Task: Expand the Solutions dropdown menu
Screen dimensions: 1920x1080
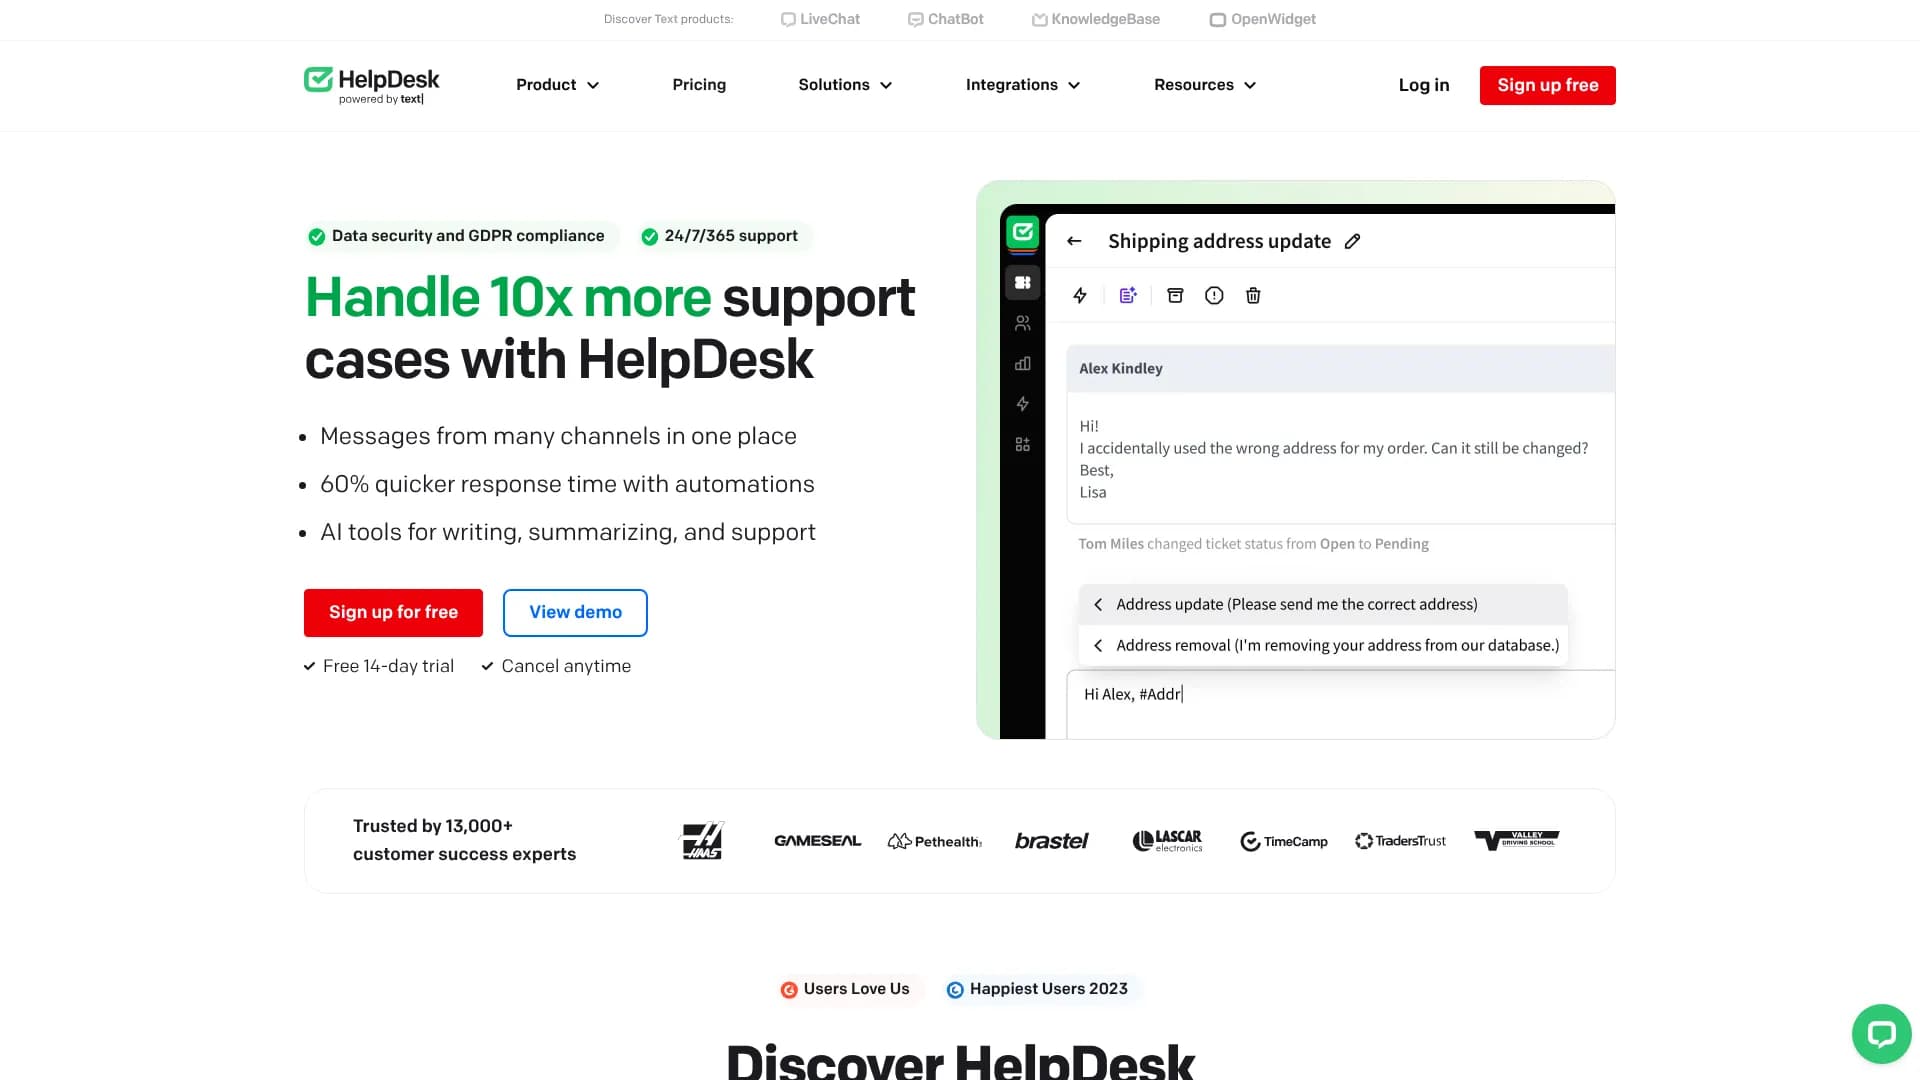Action: 845,85
